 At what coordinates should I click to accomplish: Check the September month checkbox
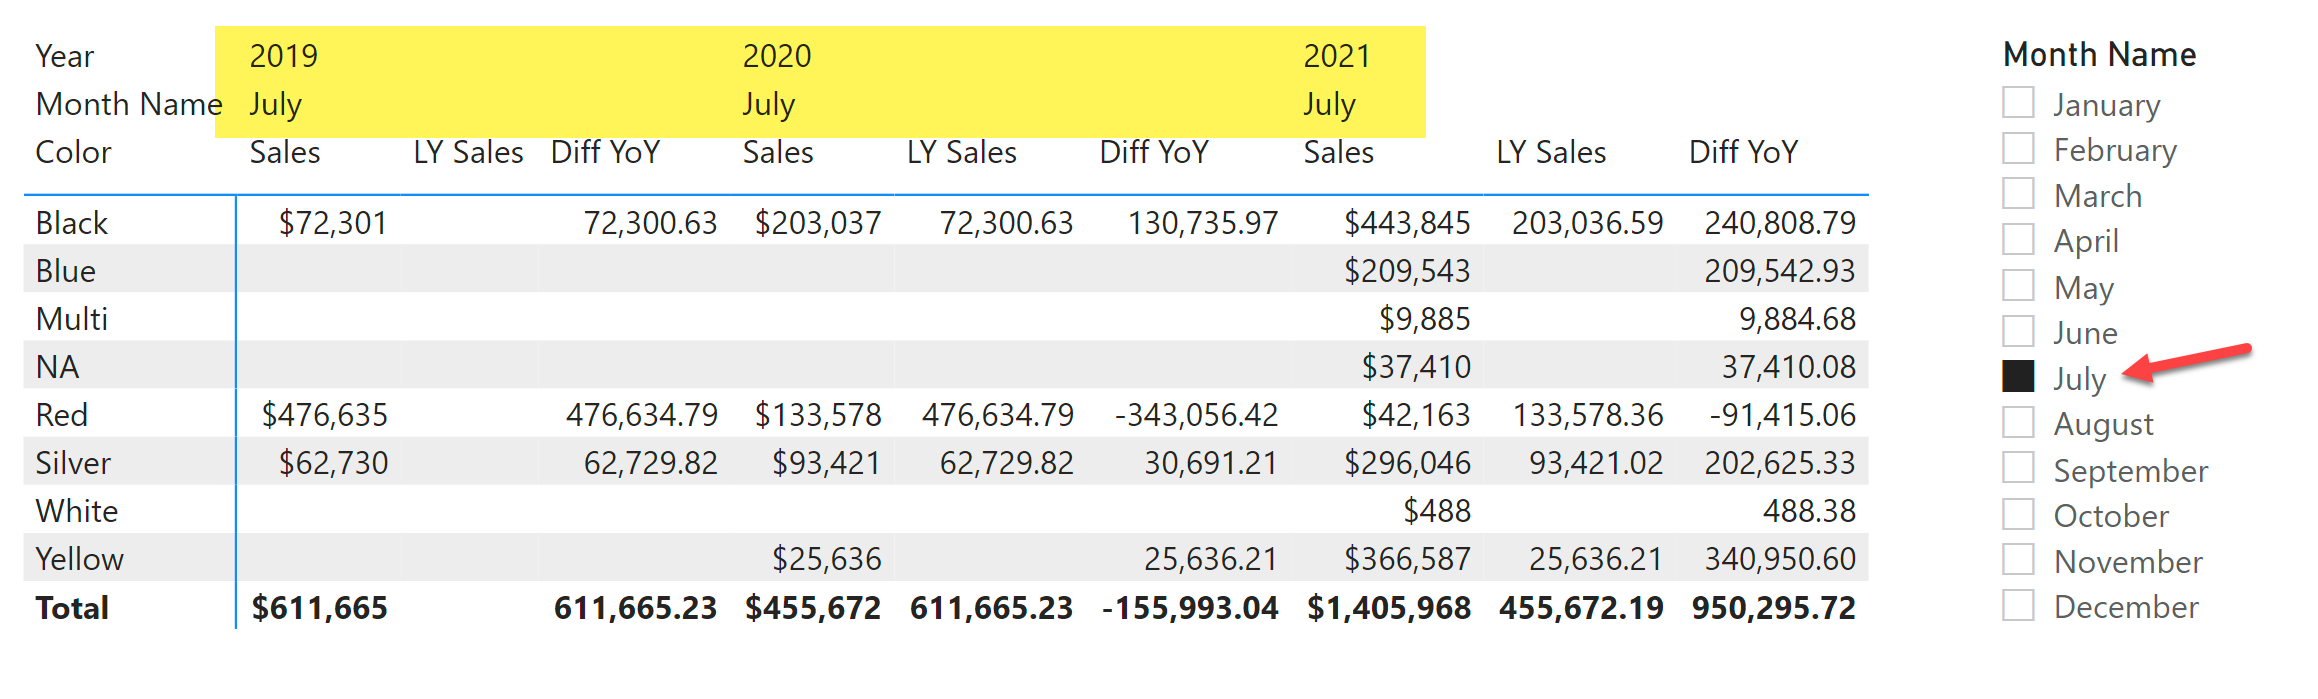2018,468
